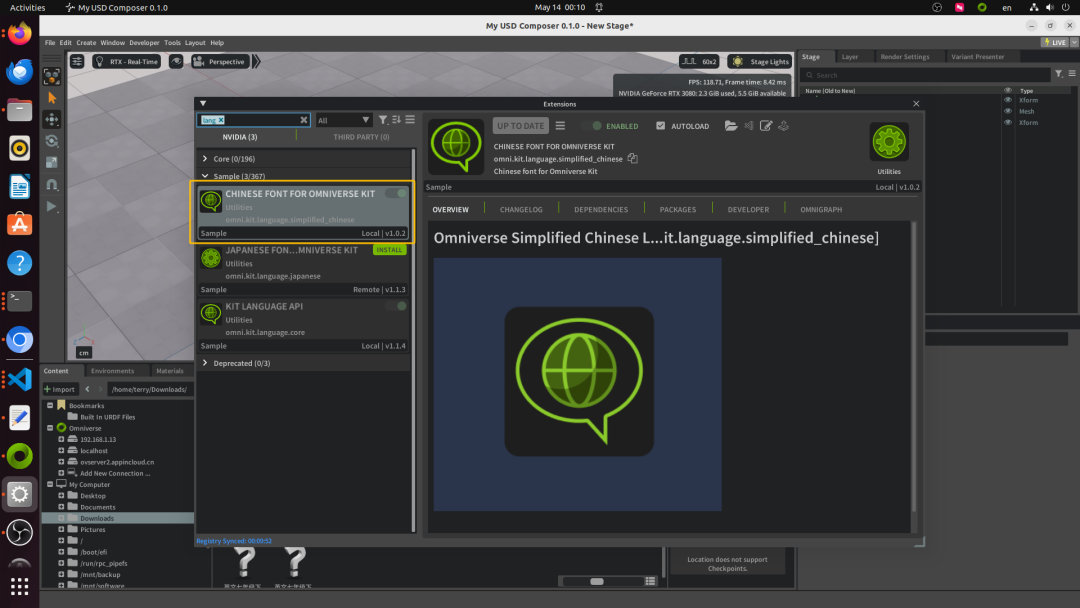
Task: Activate the Scale tool
Action: point(52,163)
